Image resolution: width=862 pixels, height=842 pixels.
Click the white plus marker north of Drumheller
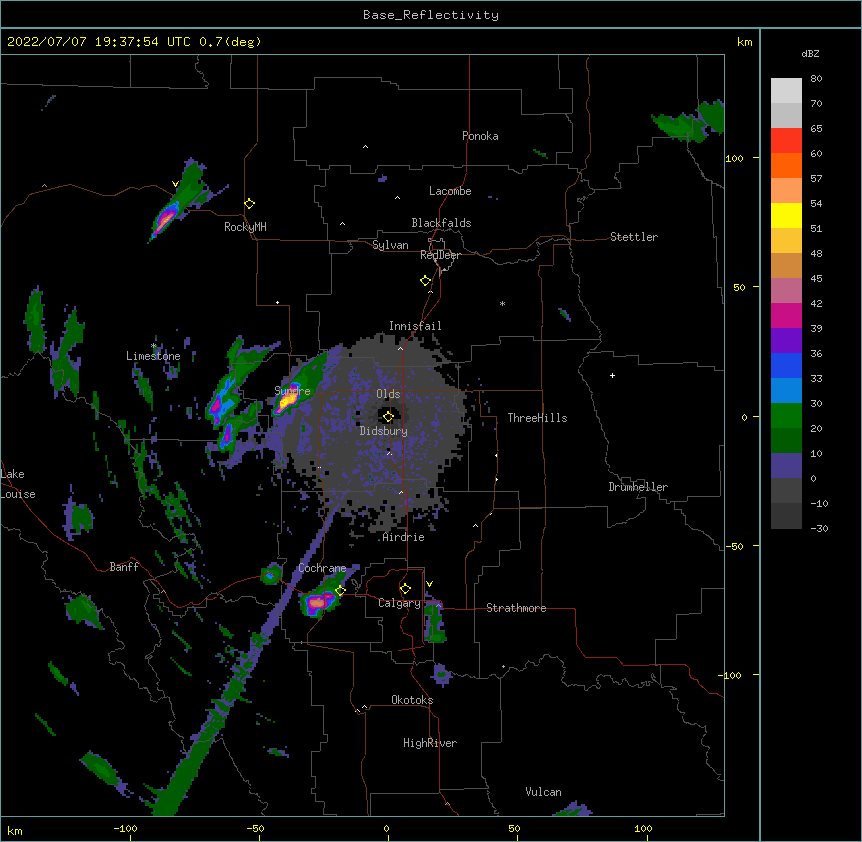pos(612,375)
